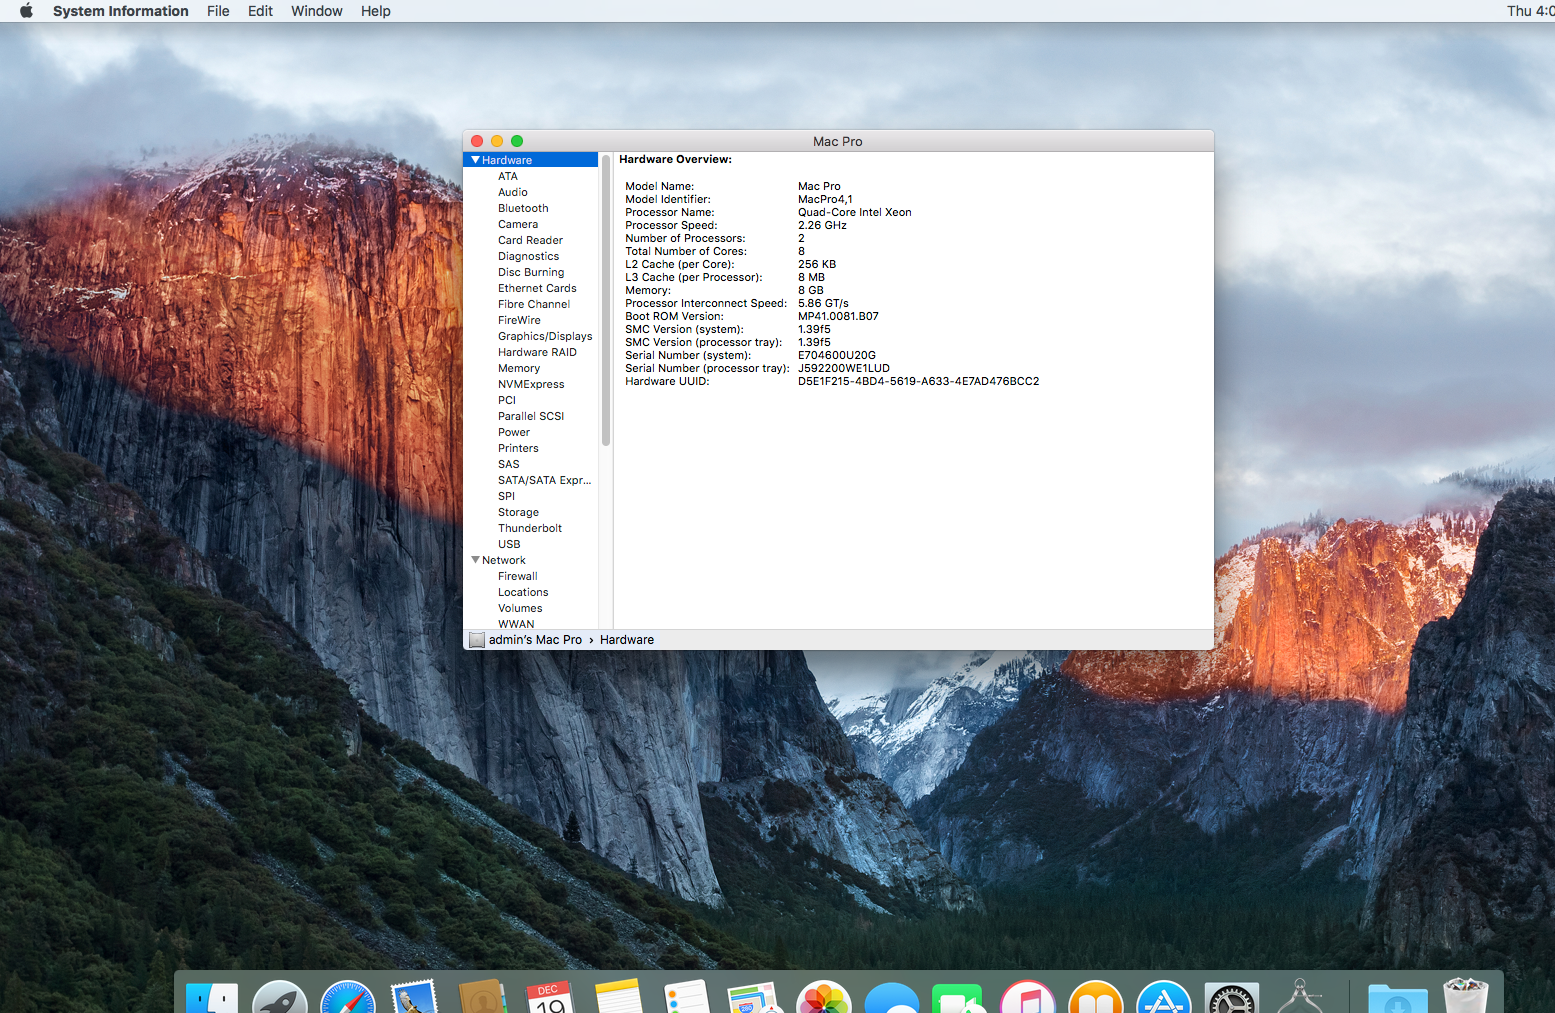
Task: Select Camera in the sidebar
Action: (x=518, y=224)
